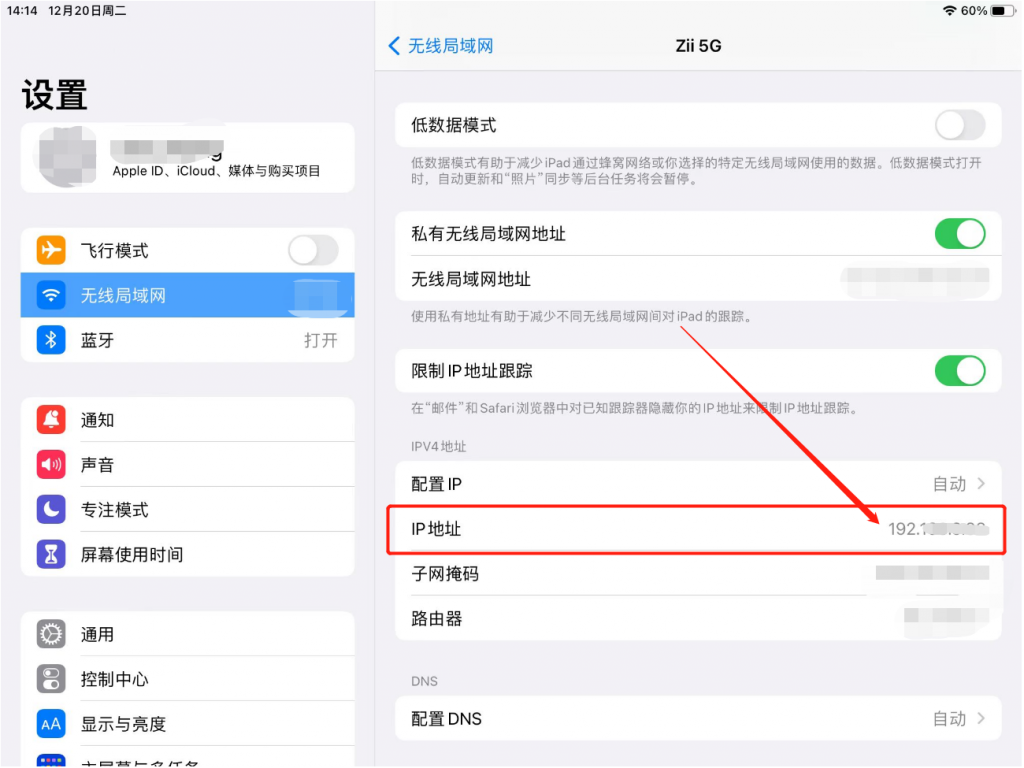Tap the Screen Time (屏幕使用时间) hourglass icon
1024x768 pixels.
(51, 554)
